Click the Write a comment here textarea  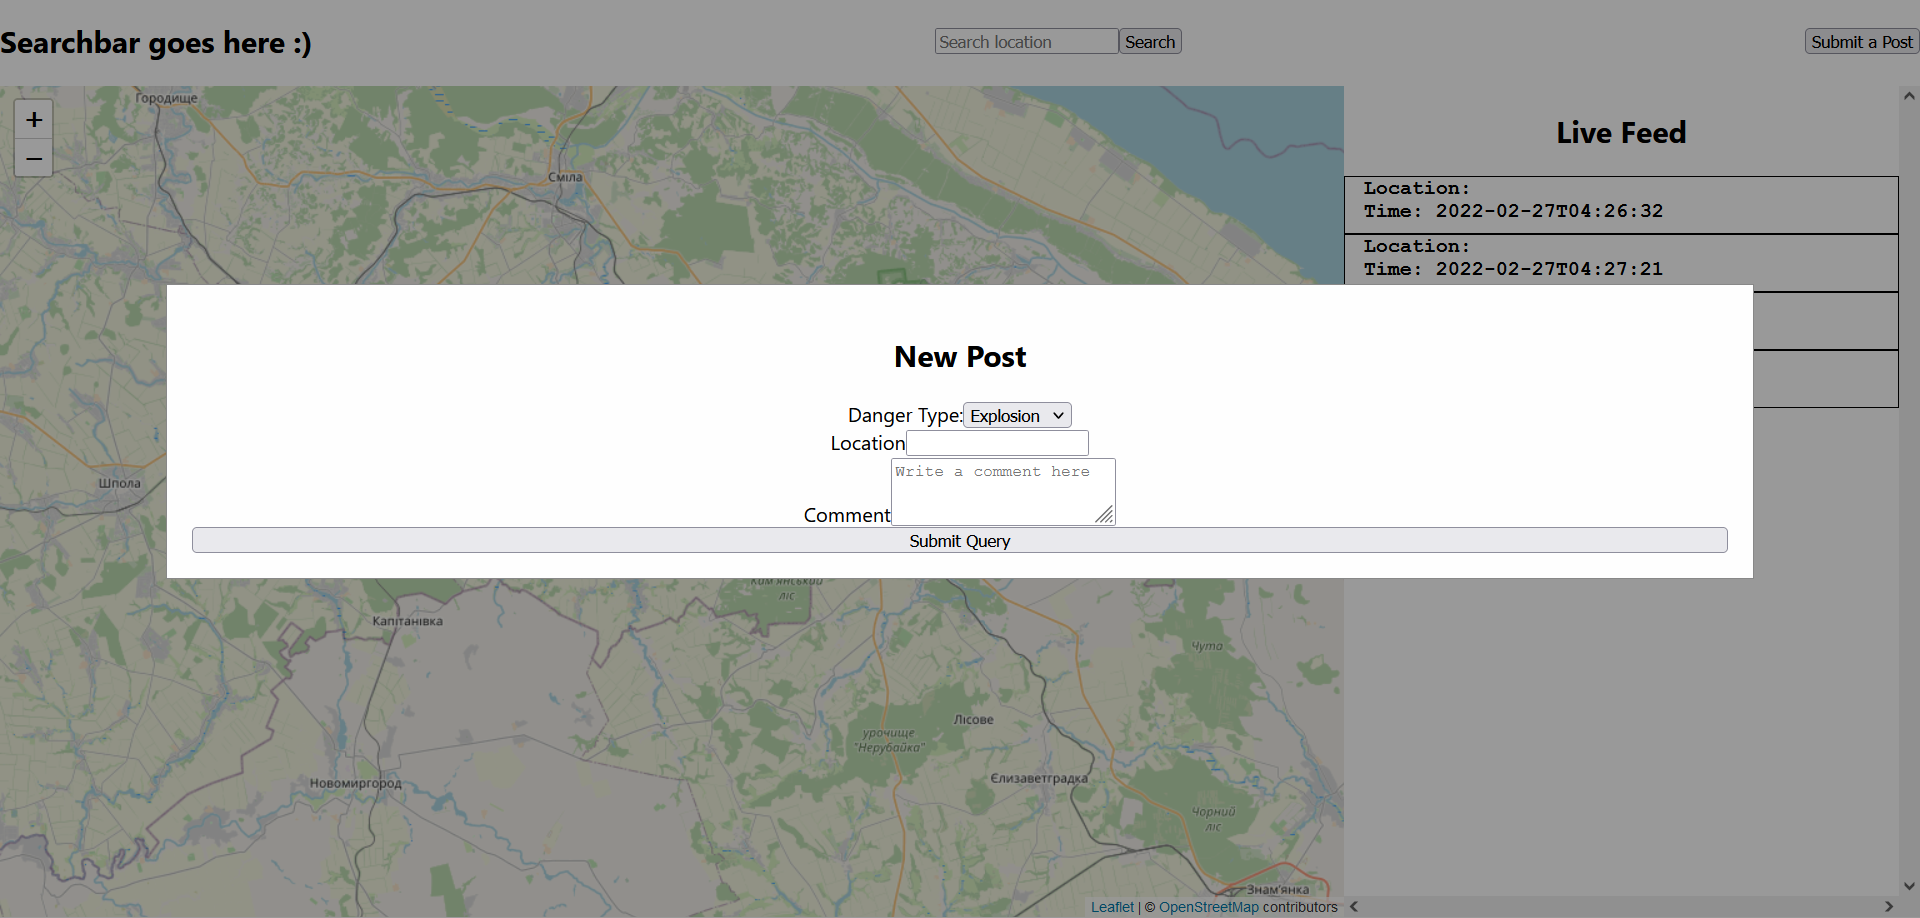(1002, 490)
